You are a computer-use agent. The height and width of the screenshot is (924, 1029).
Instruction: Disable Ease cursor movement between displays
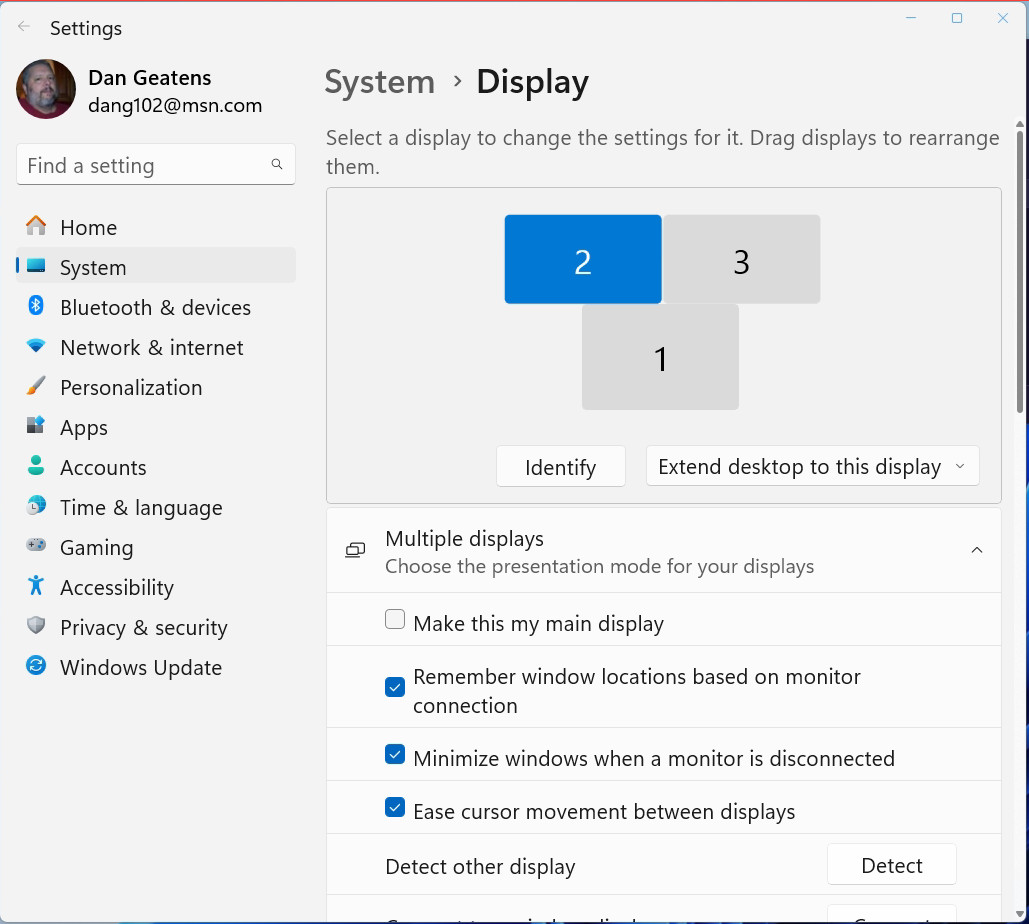tap(395, 808)
